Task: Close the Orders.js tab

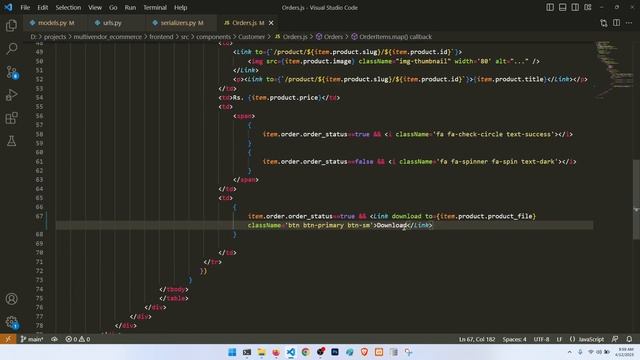Action: click(271, 23)
